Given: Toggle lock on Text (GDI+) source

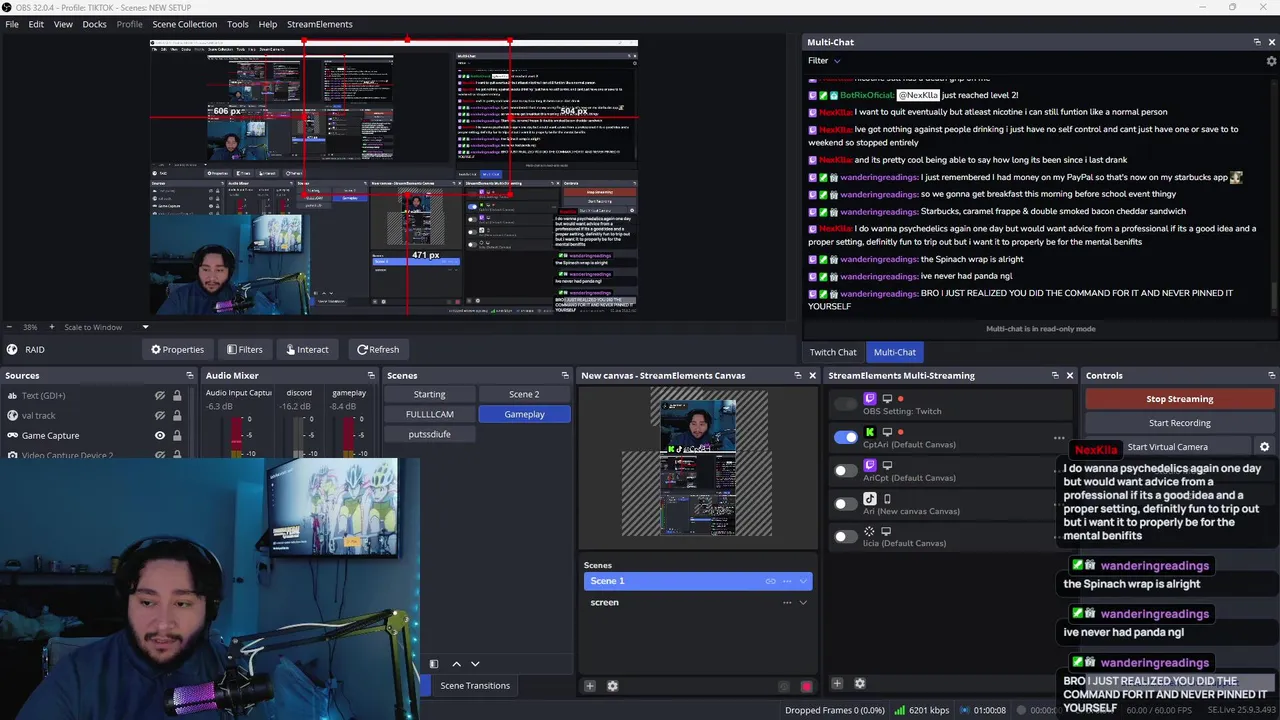Looking at the screenshot, I should [177, 396].
